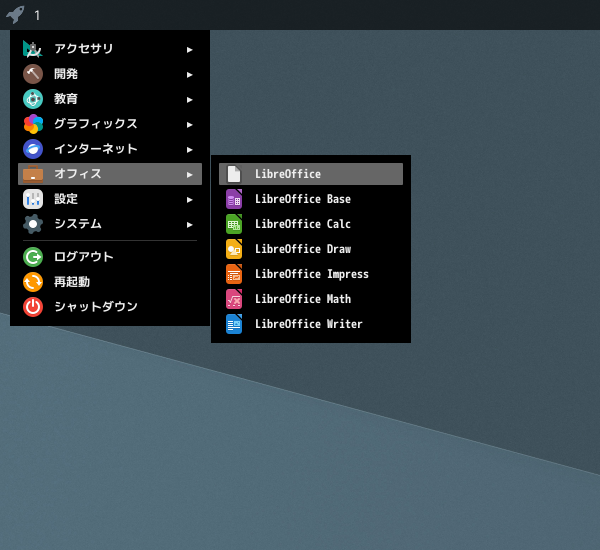Click the 設定 sliders icon
The height and width of the screenshot is (550, 600).
click(x=33, y=199)
